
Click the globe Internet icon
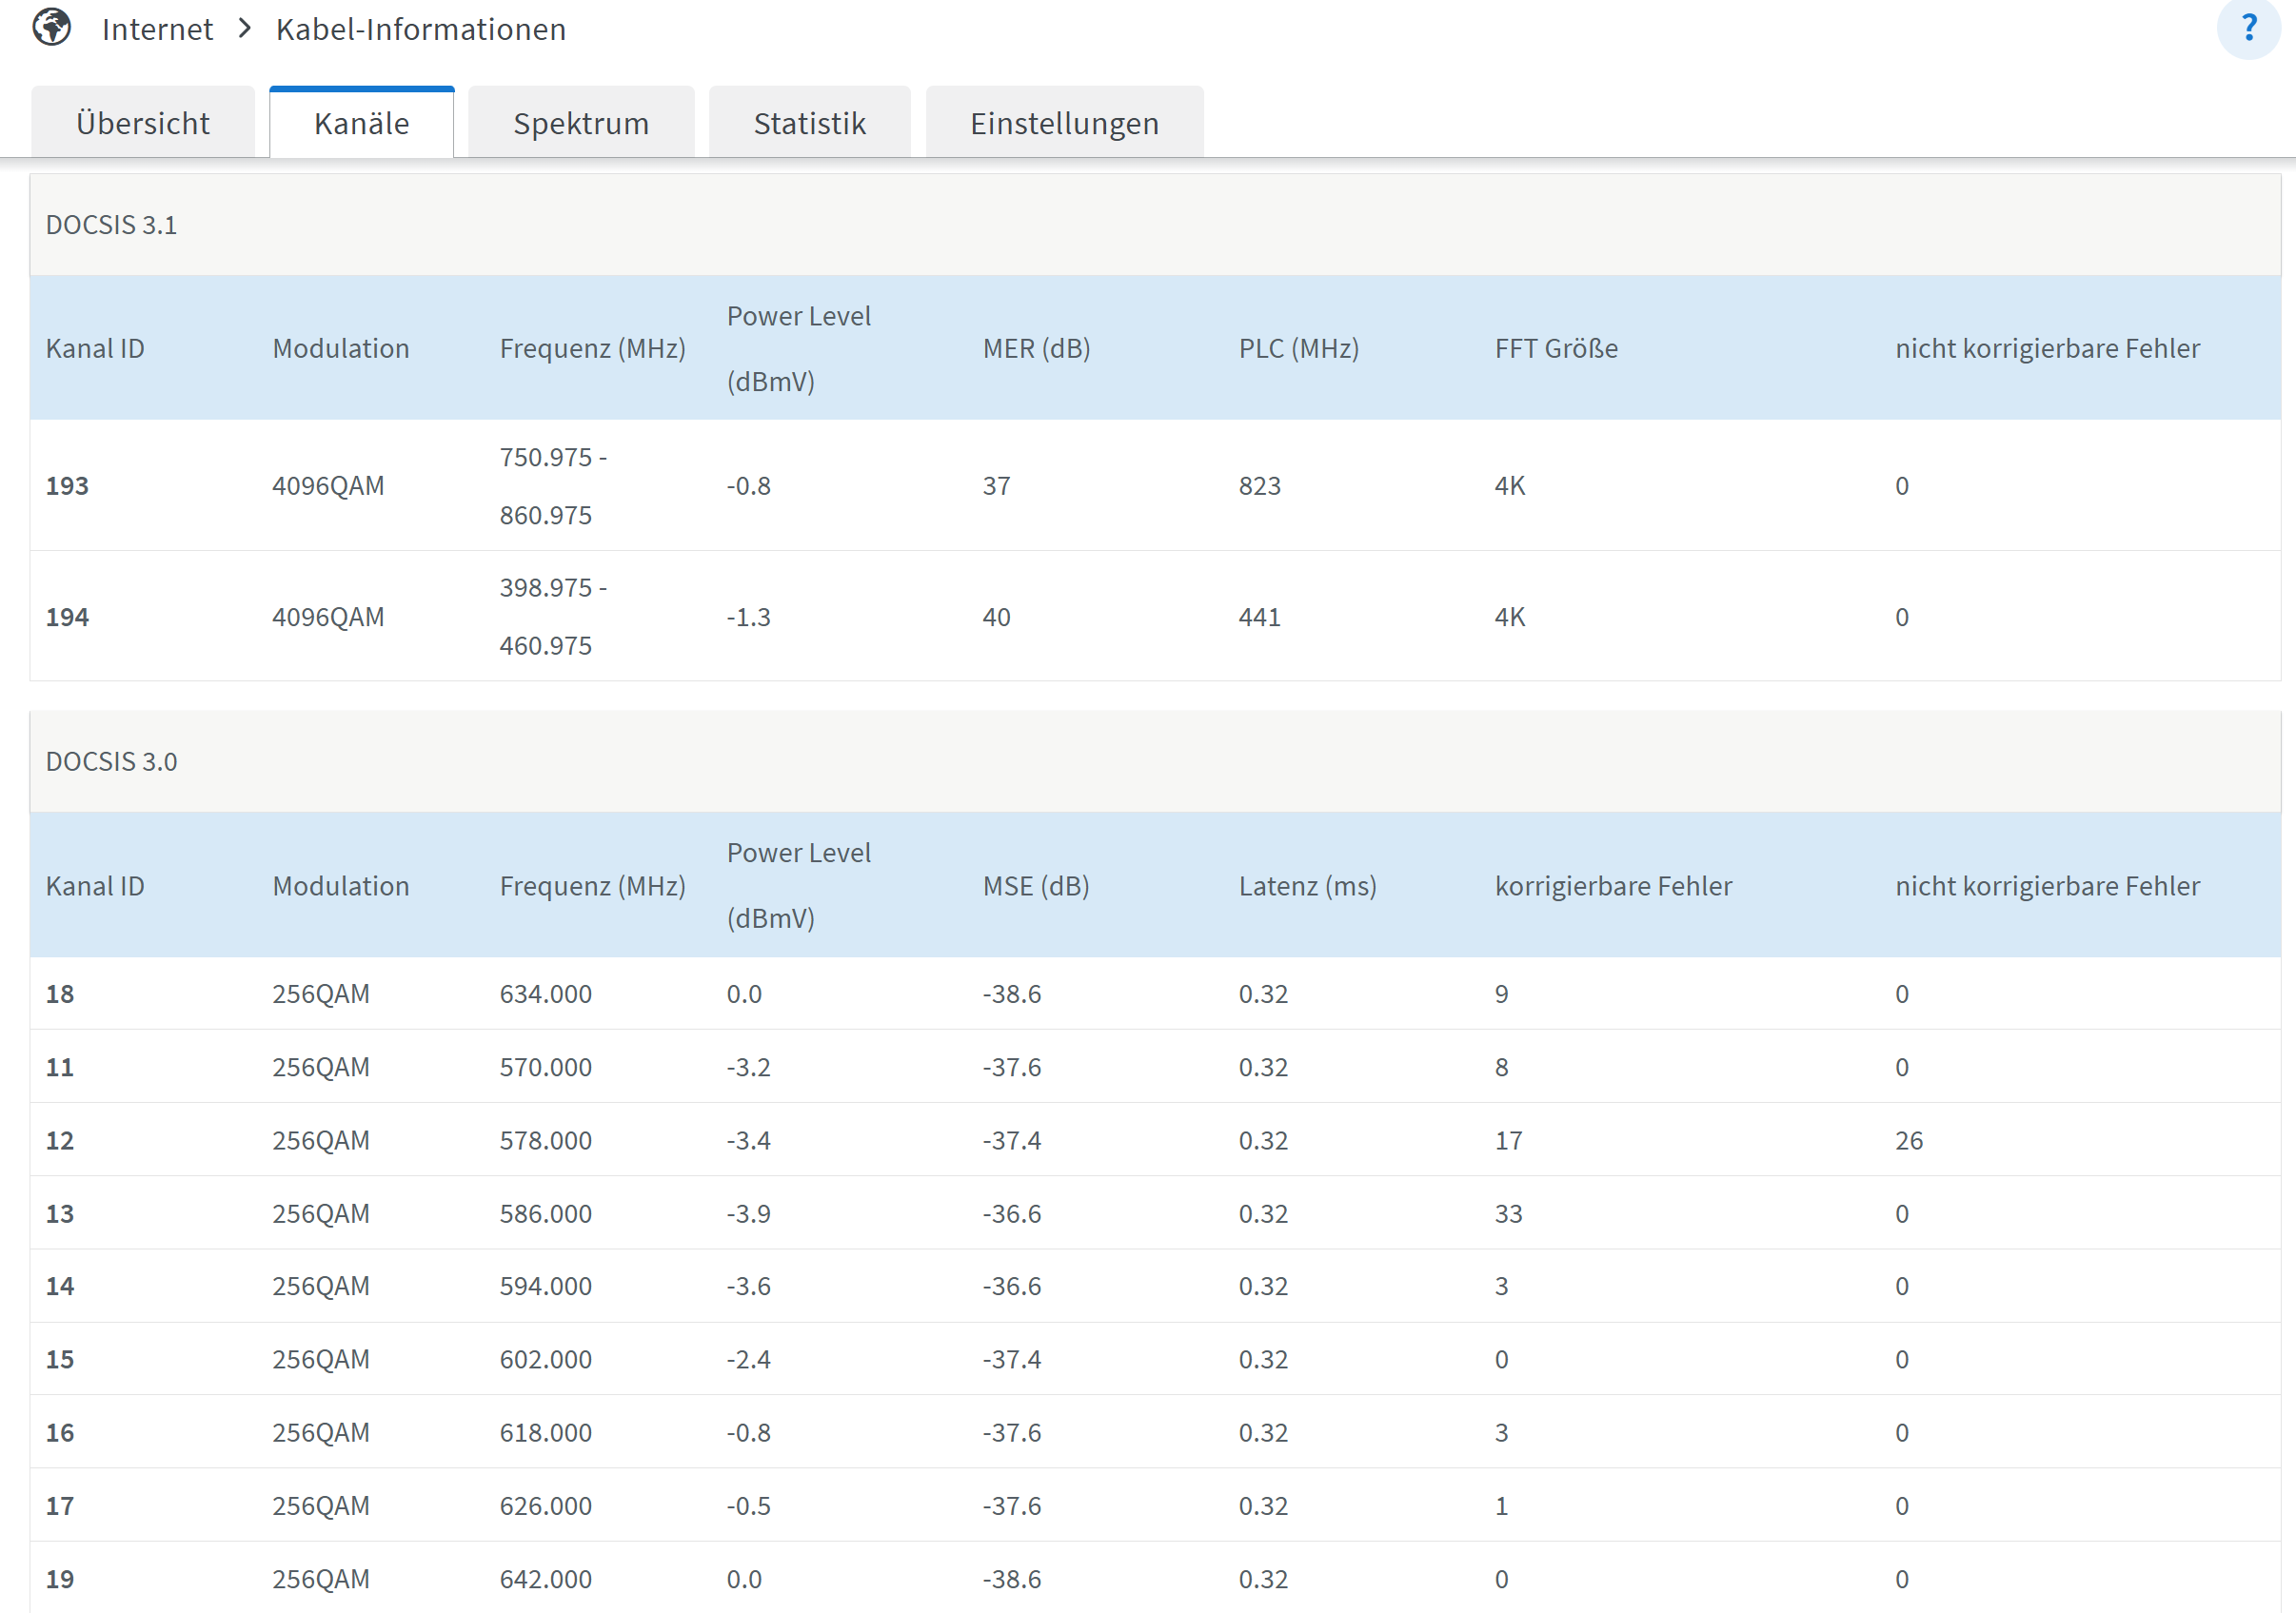click(x=52, y=27)
